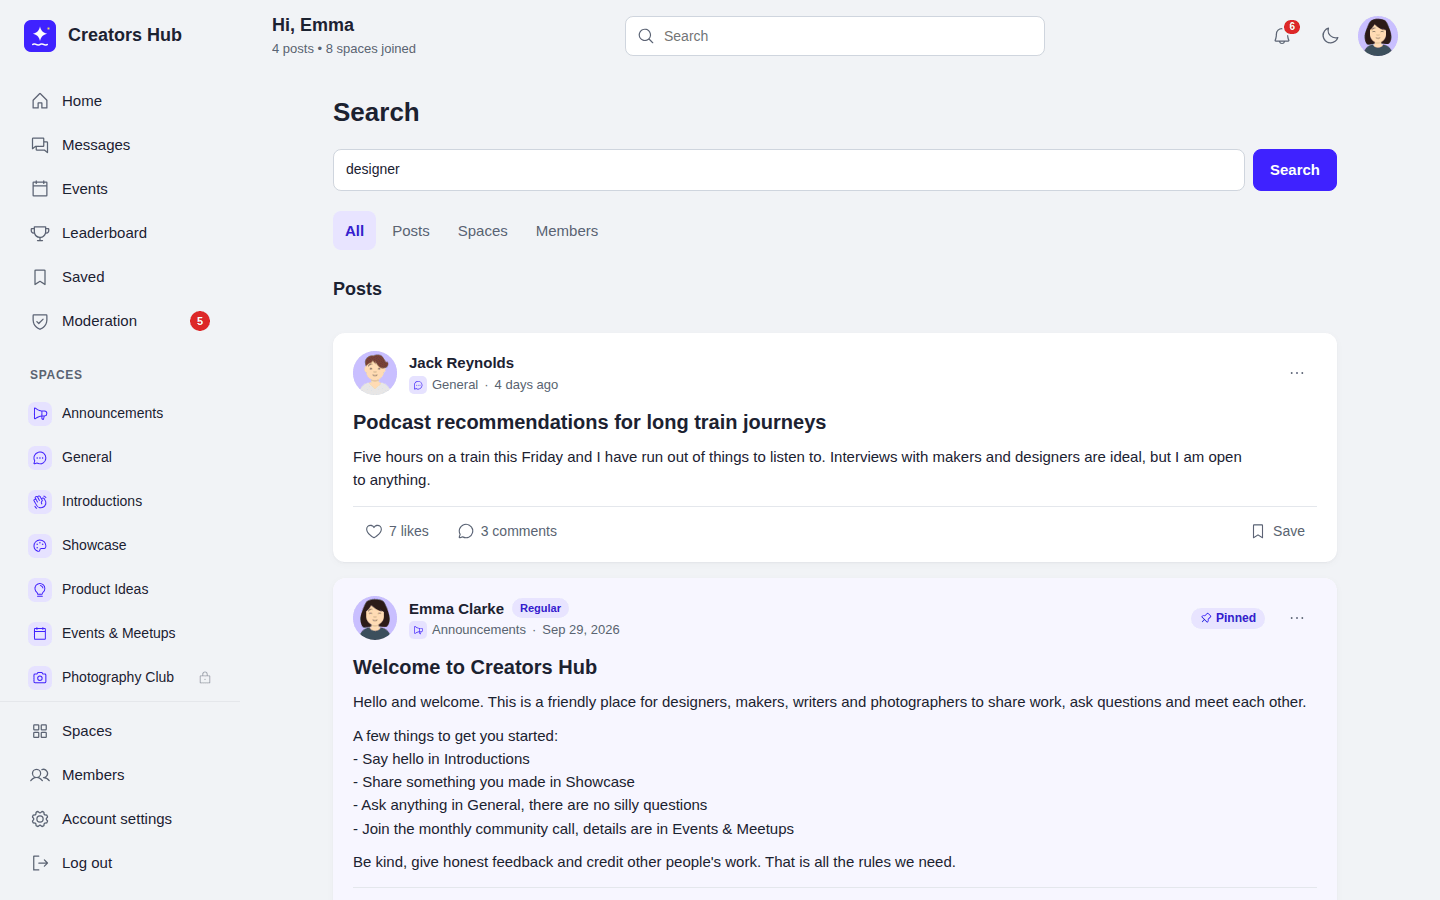
Task: Open Saved posts
Action: point(120,277)
